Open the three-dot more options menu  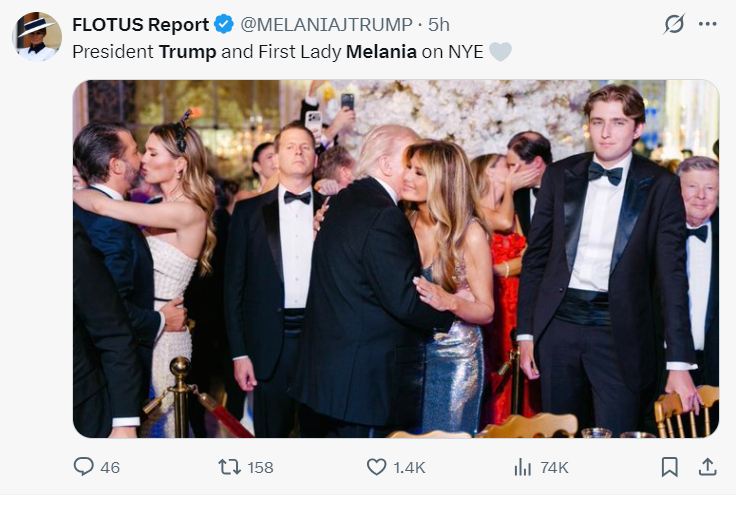[x=707, y=24]
